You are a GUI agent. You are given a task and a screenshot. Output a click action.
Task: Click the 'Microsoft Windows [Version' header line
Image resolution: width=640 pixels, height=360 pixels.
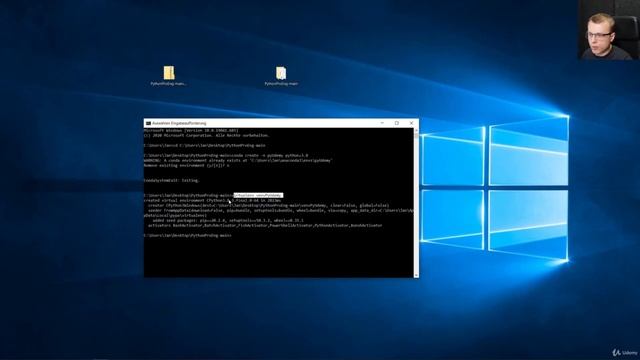(x=191, y=131)
